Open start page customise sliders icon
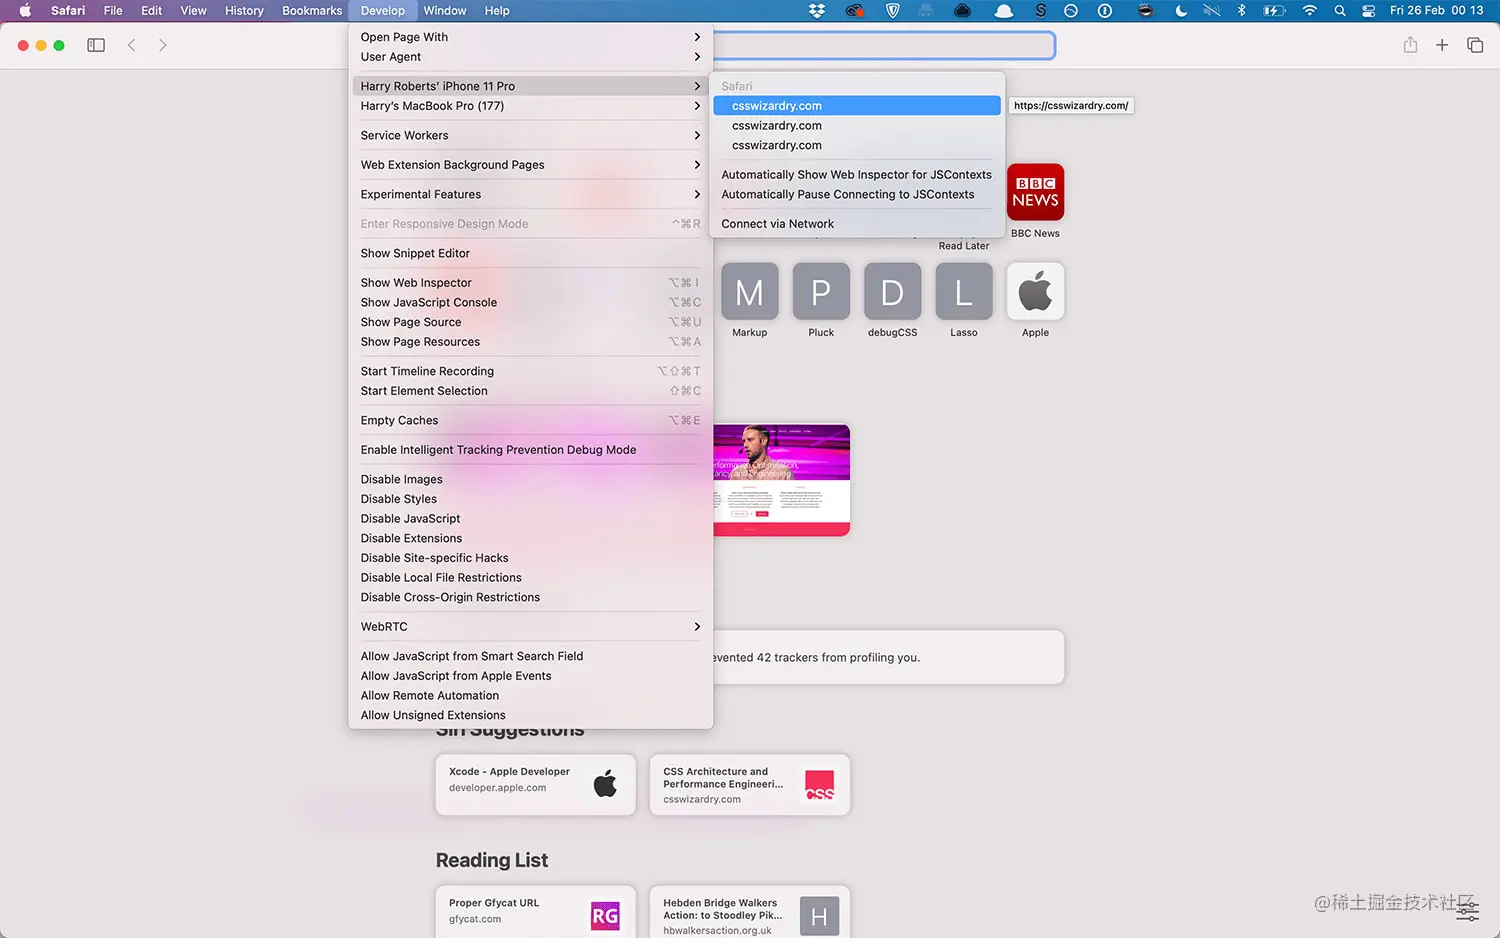Screen dimensions: 1500x938 (1467, 910)
